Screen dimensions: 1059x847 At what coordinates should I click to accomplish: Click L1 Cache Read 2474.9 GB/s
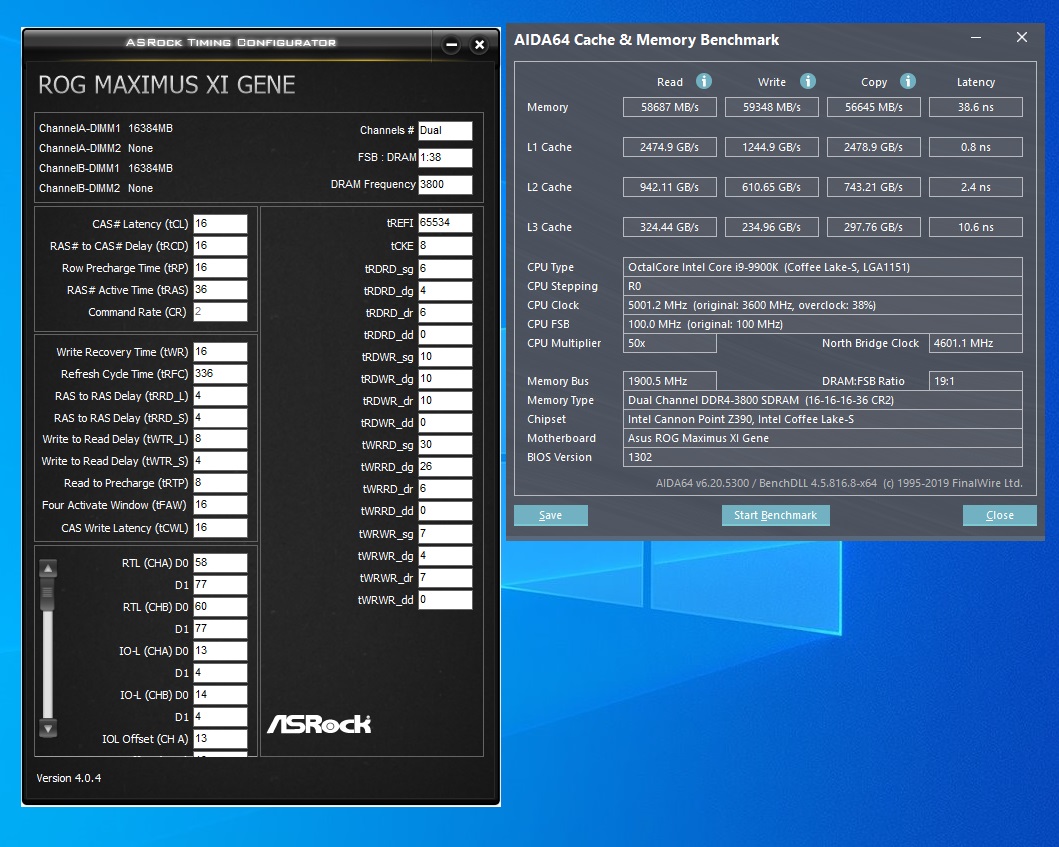(669, 147)
